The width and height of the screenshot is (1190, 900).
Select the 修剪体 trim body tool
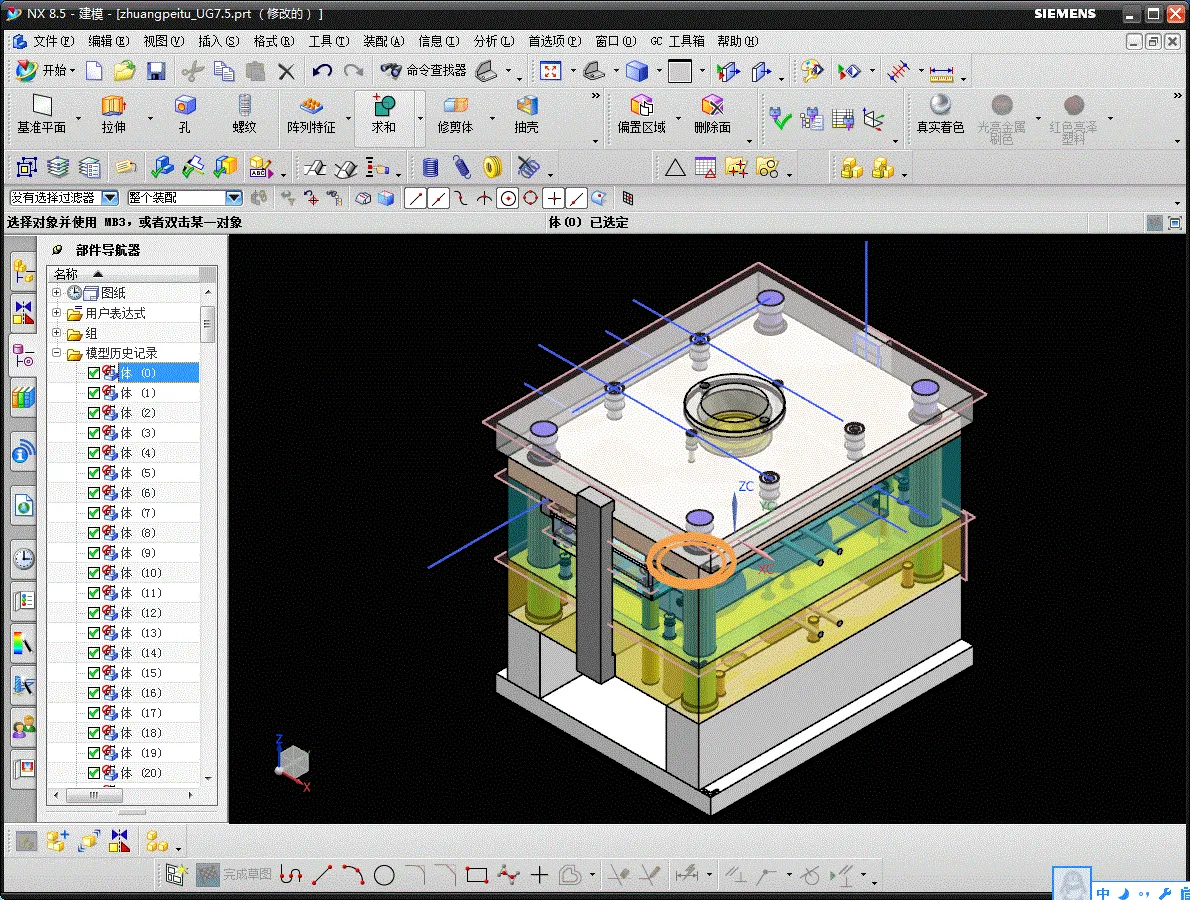[455, 115]
